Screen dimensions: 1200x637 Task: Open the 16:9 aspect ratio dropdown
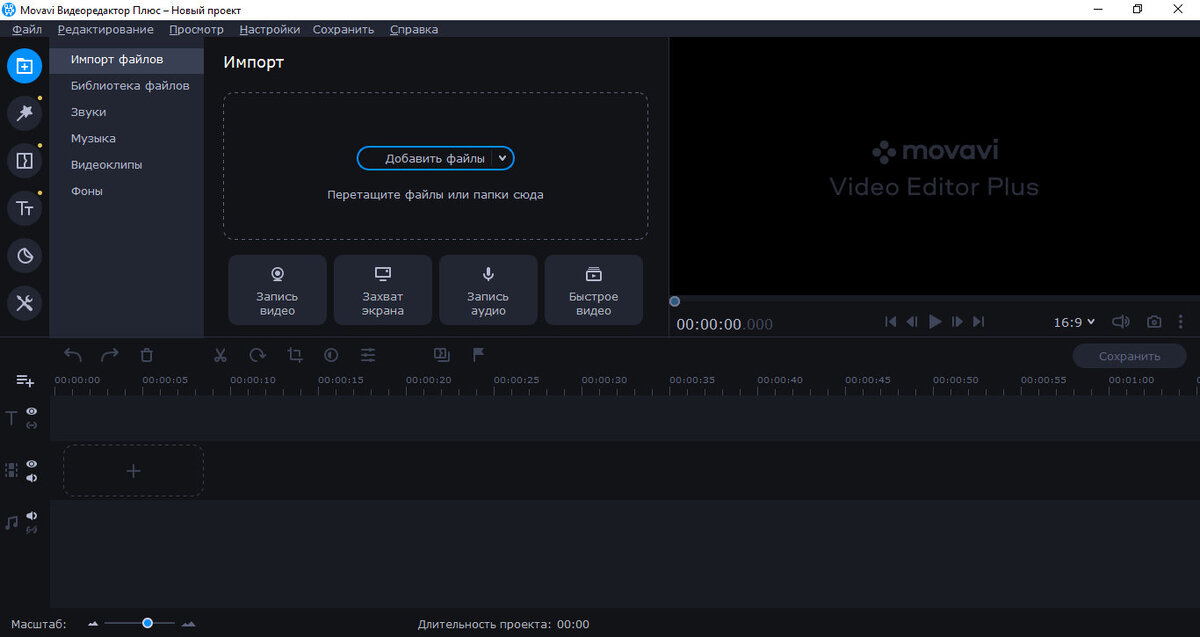point(1074,322)
